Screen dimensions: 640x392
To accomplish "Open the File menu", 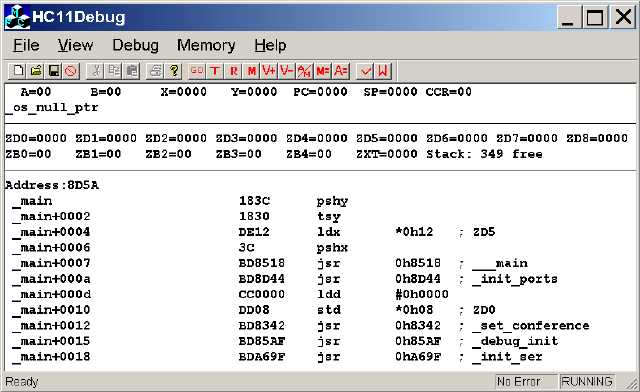I will tap(26, 45).
